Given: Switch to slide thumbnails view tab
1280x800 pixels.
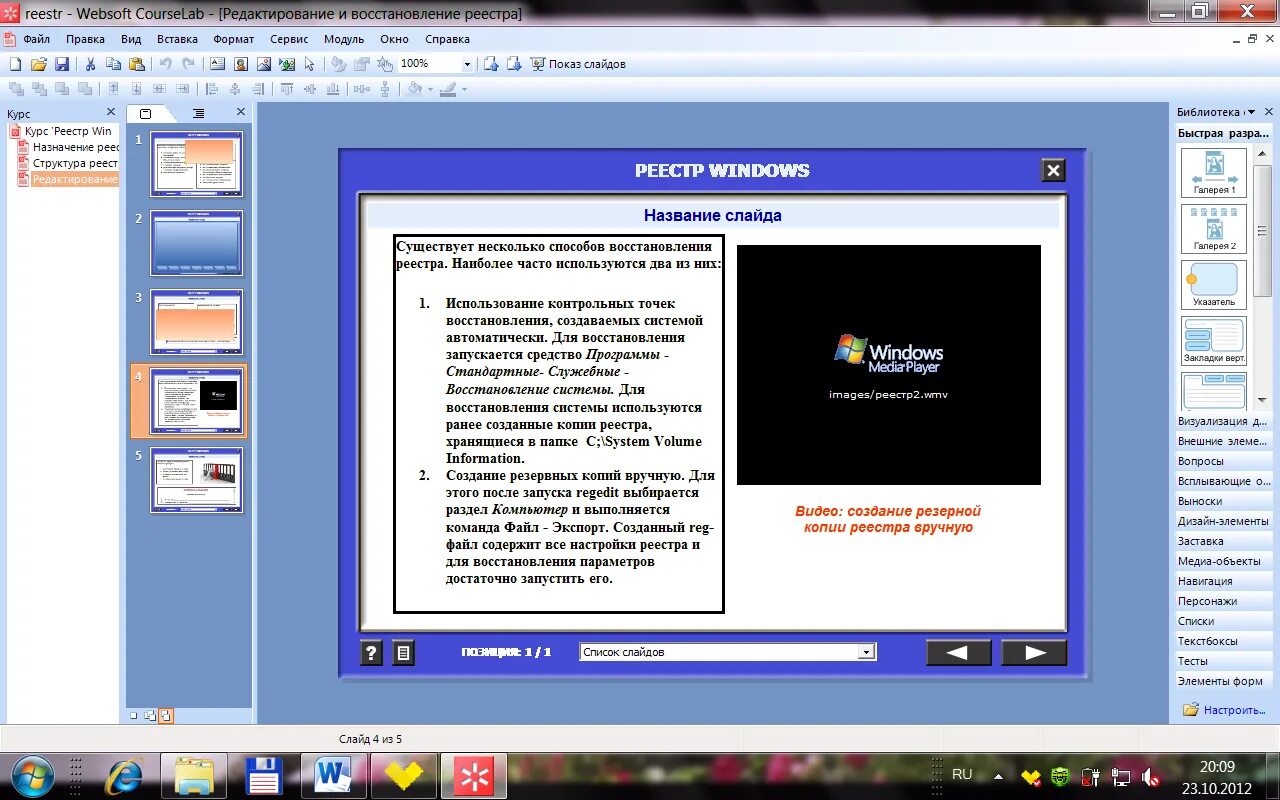Looking at the screenshot, I should tap(146, 113).
